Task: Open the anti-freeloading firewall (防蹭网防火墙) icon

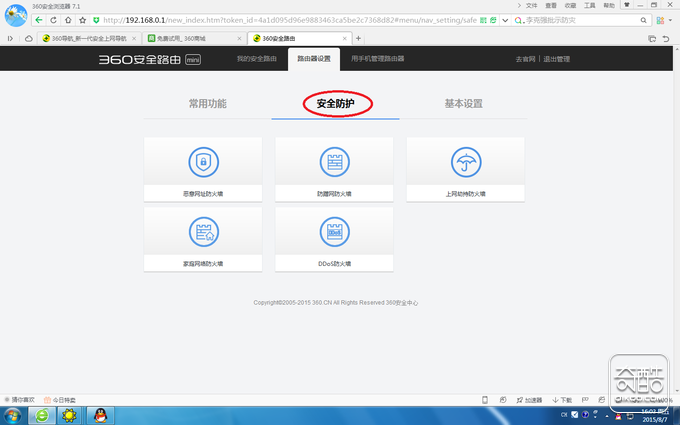Action: (334, 162)
